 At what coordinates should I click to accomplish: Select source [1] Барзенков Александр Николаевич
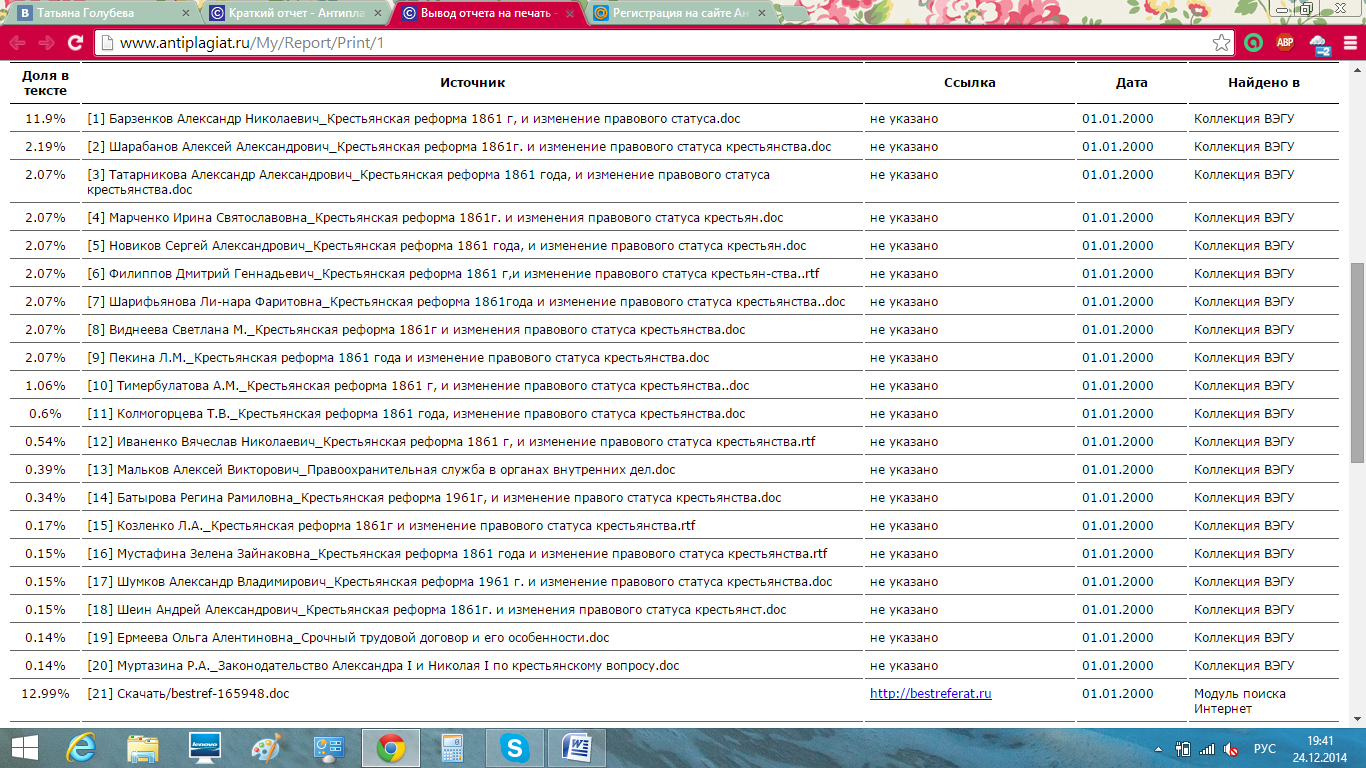(414, 118)
